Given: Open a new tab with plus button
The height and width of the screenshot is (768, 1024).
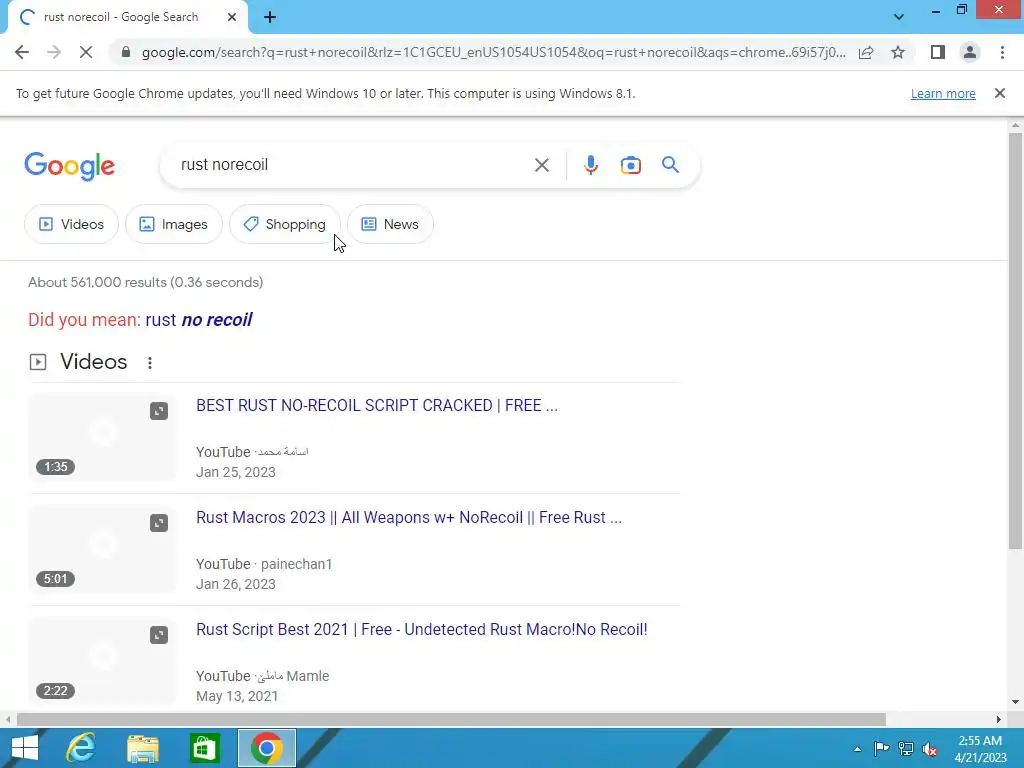Looking at the screenshot, I should click(x=270, y=17).
